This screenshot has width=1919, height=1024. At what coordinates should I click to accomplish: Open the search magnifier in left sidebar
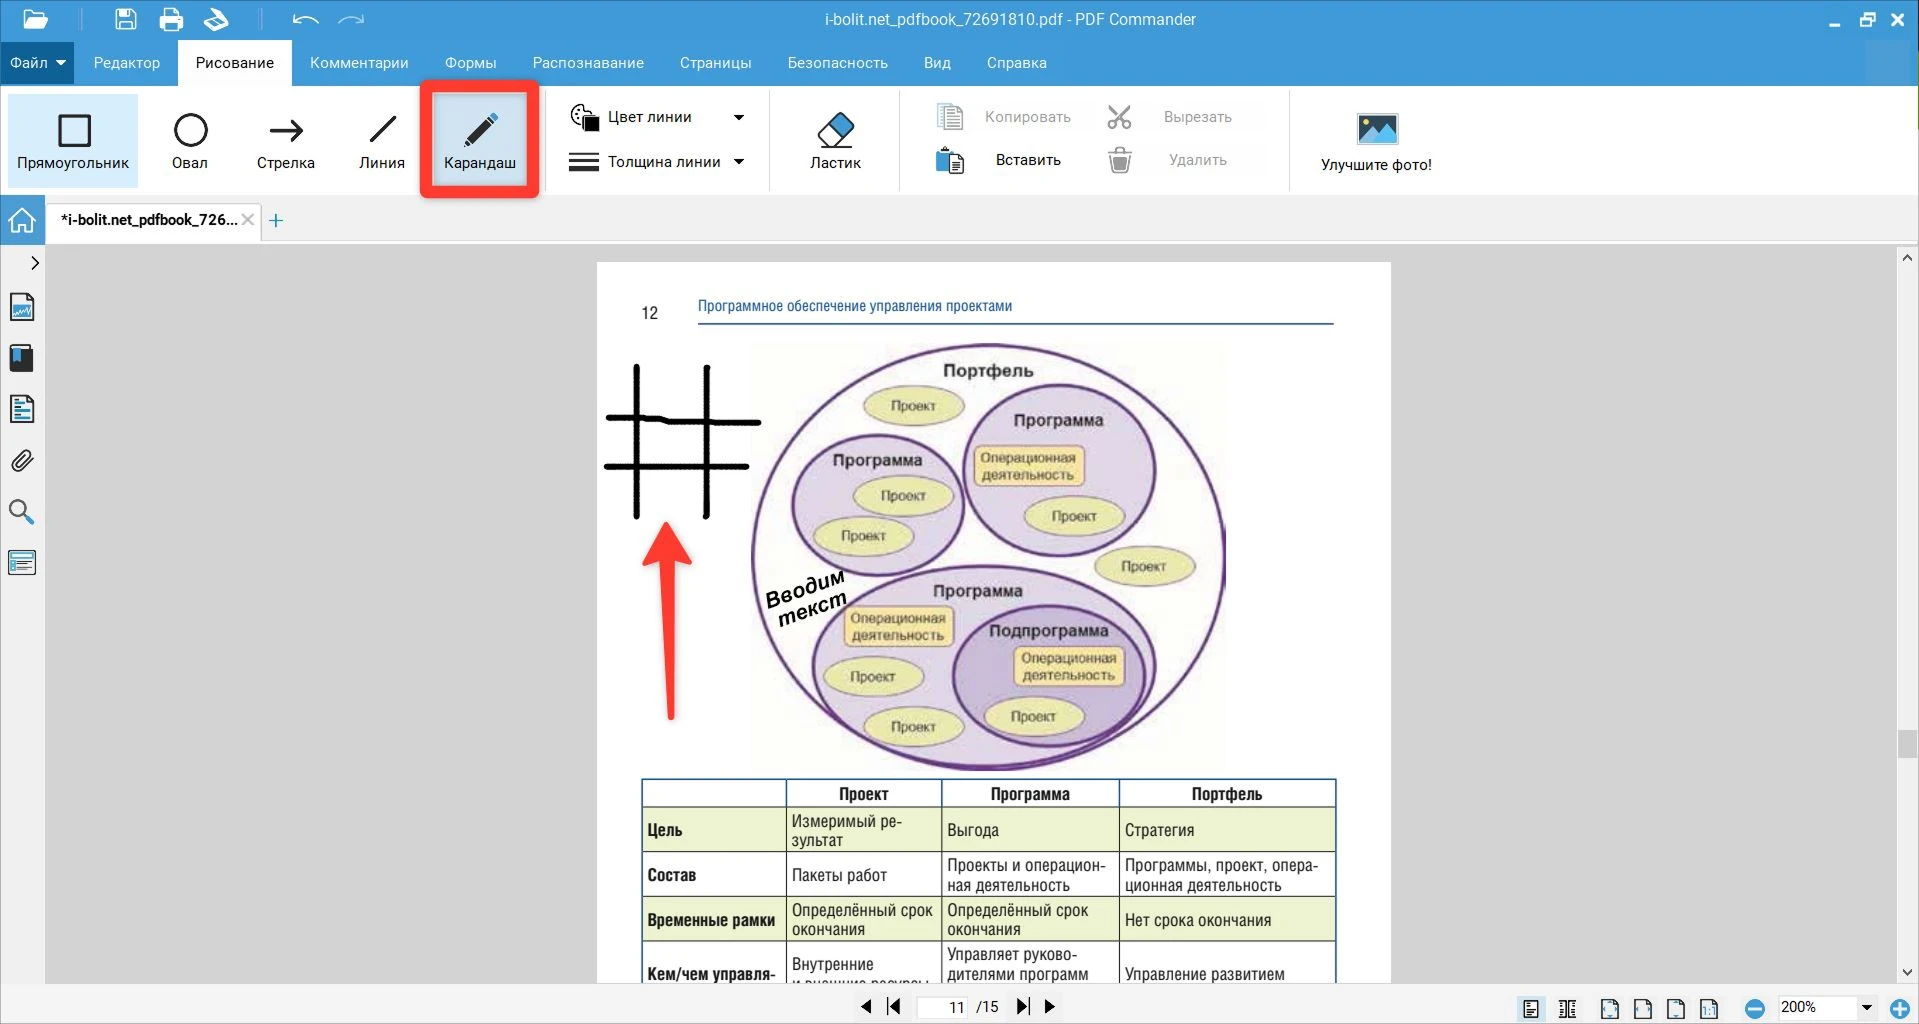tap(22, 512)
